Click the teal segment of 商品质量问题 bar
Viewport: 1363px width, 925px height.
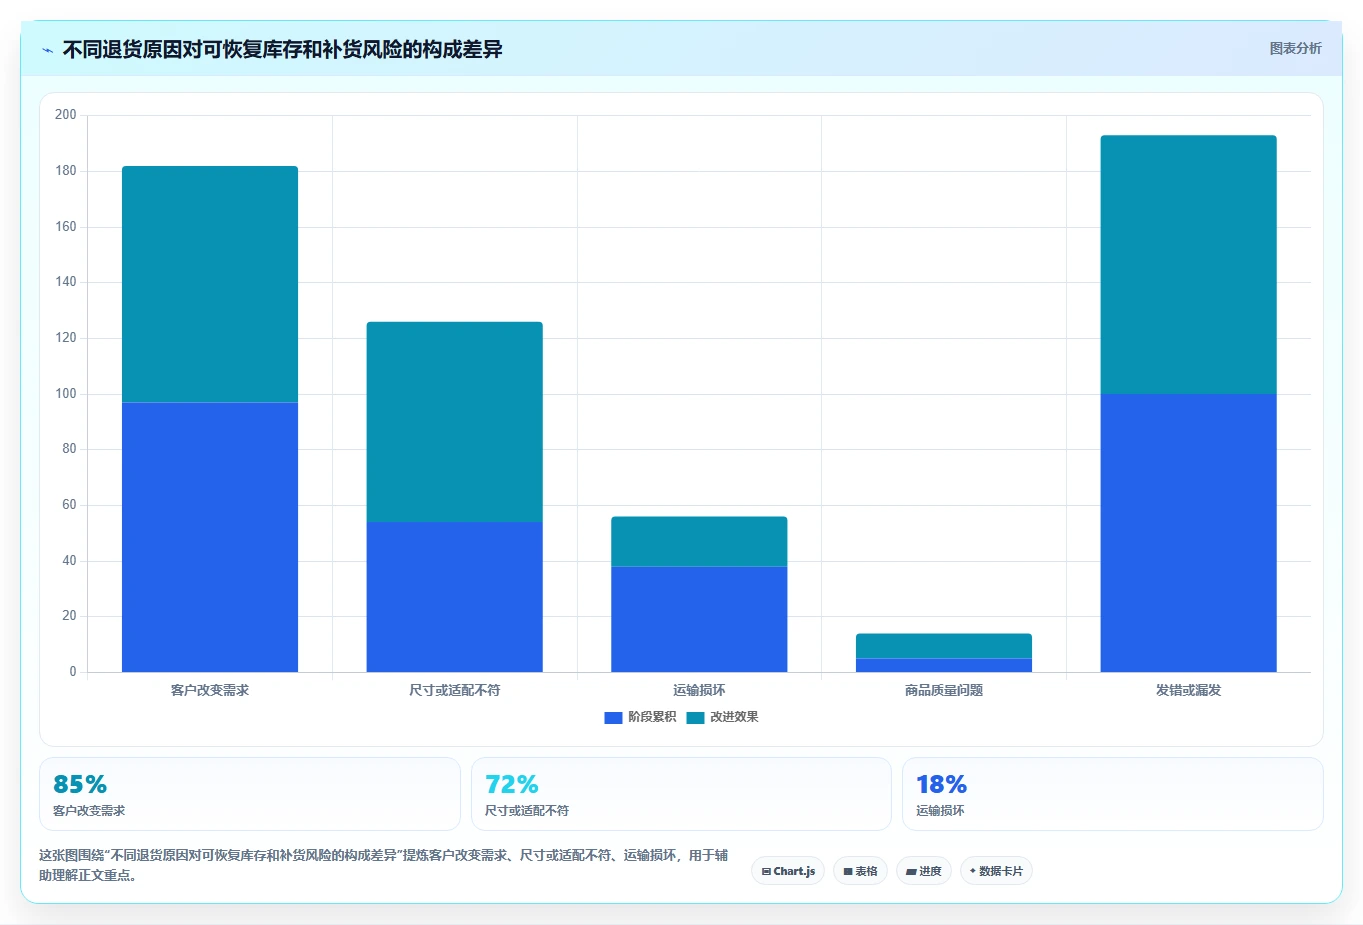[944, 646]
